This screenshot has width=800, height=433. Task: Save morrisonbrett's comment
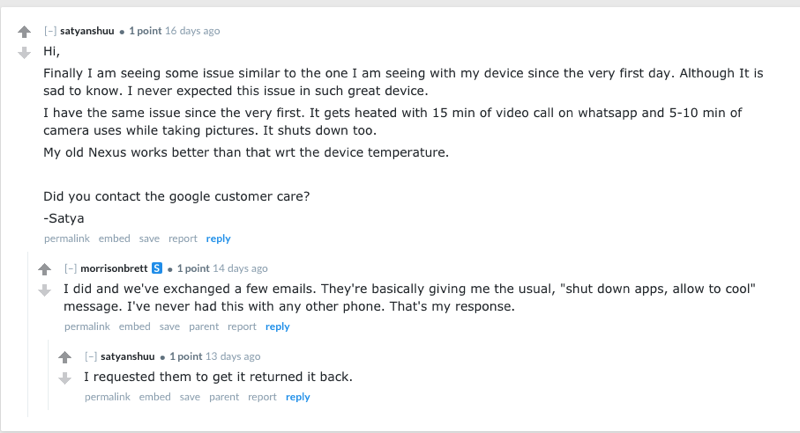169,327
